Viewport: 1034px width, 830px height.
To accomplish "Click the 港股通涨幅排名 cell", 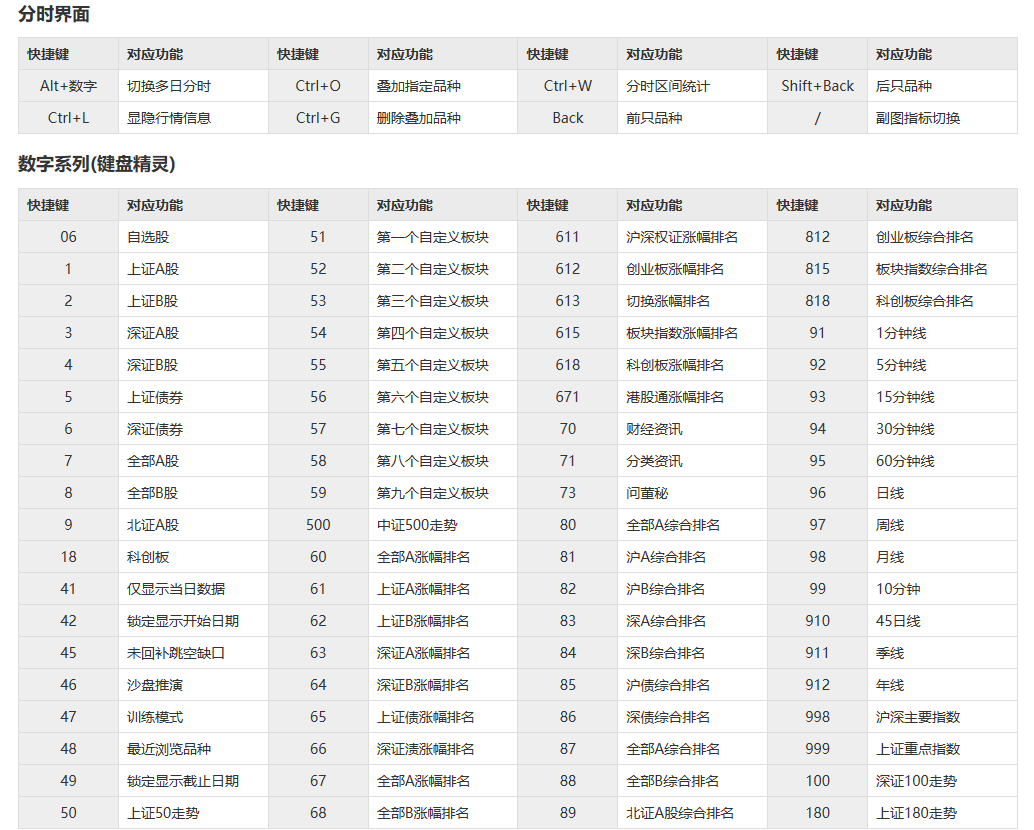I will point(692,397).
